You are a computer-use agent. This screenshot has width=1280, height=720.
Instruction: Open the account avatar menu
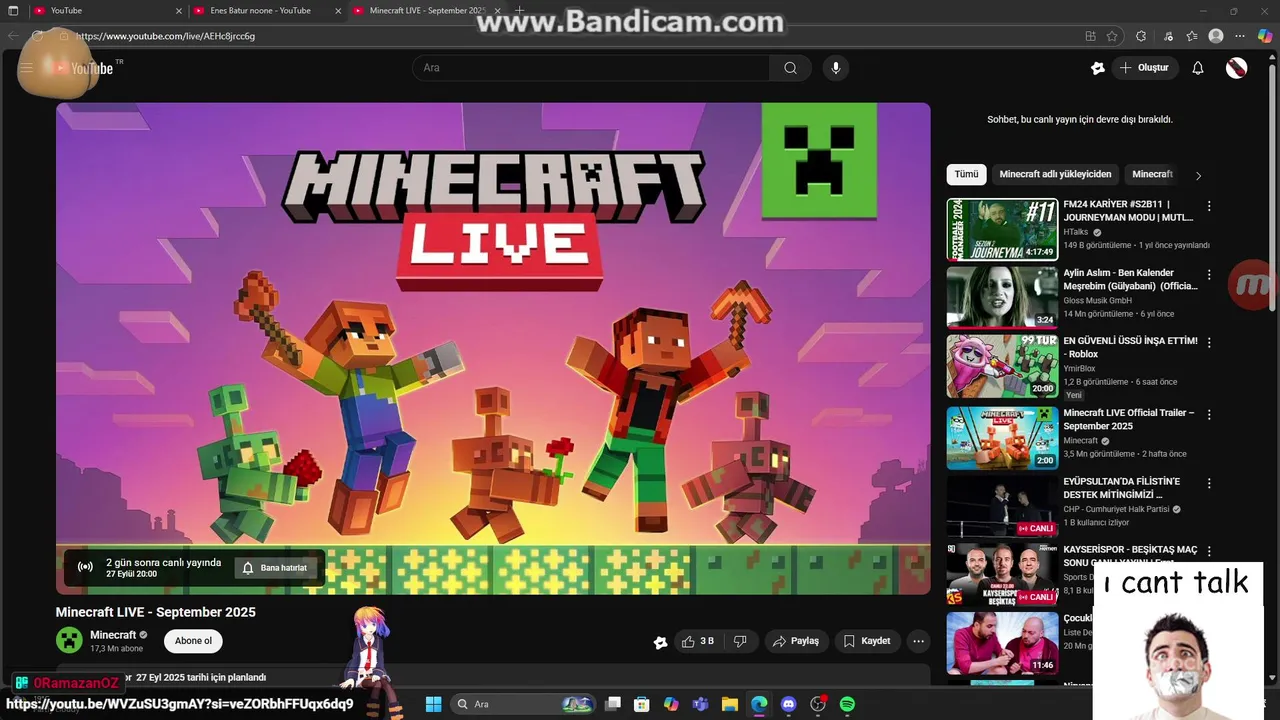point(1237,68)
